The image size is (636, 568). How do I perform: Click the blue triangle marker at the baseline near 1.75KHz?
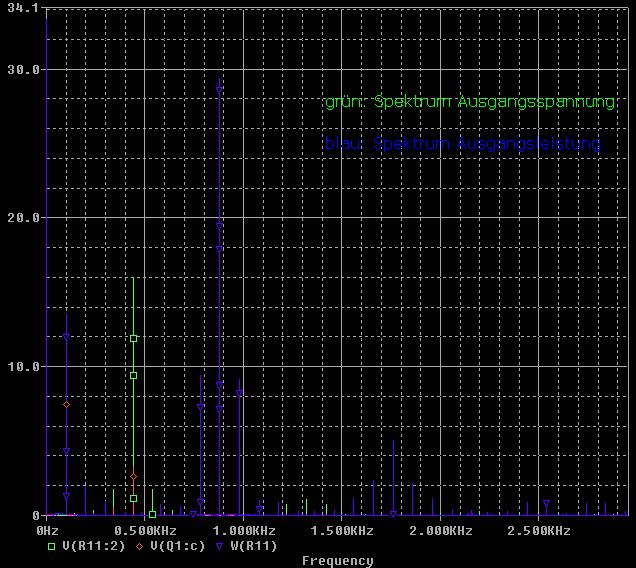pyautogui.click(x=393, y=514)
